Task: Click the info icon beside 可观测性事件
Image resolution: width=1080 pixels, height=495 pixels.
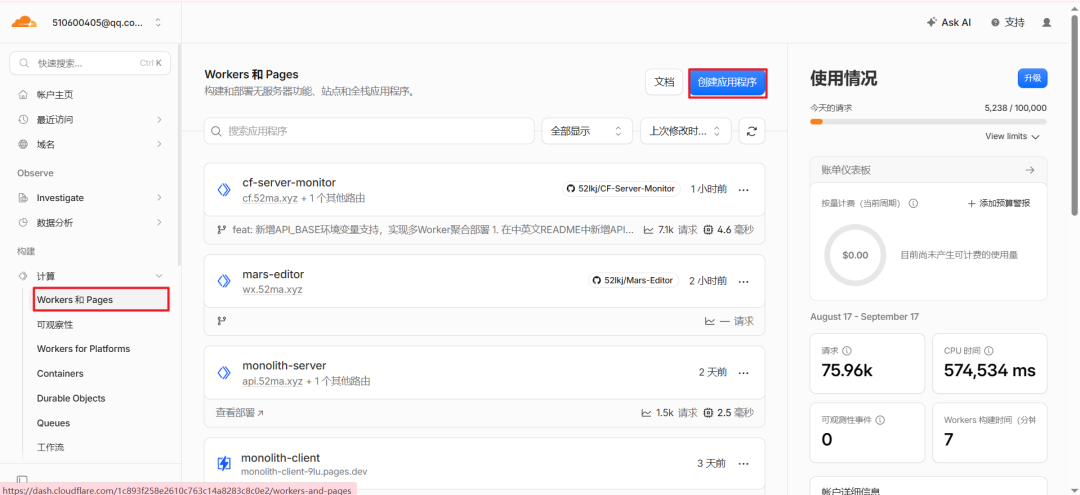Action: (880, 420)
